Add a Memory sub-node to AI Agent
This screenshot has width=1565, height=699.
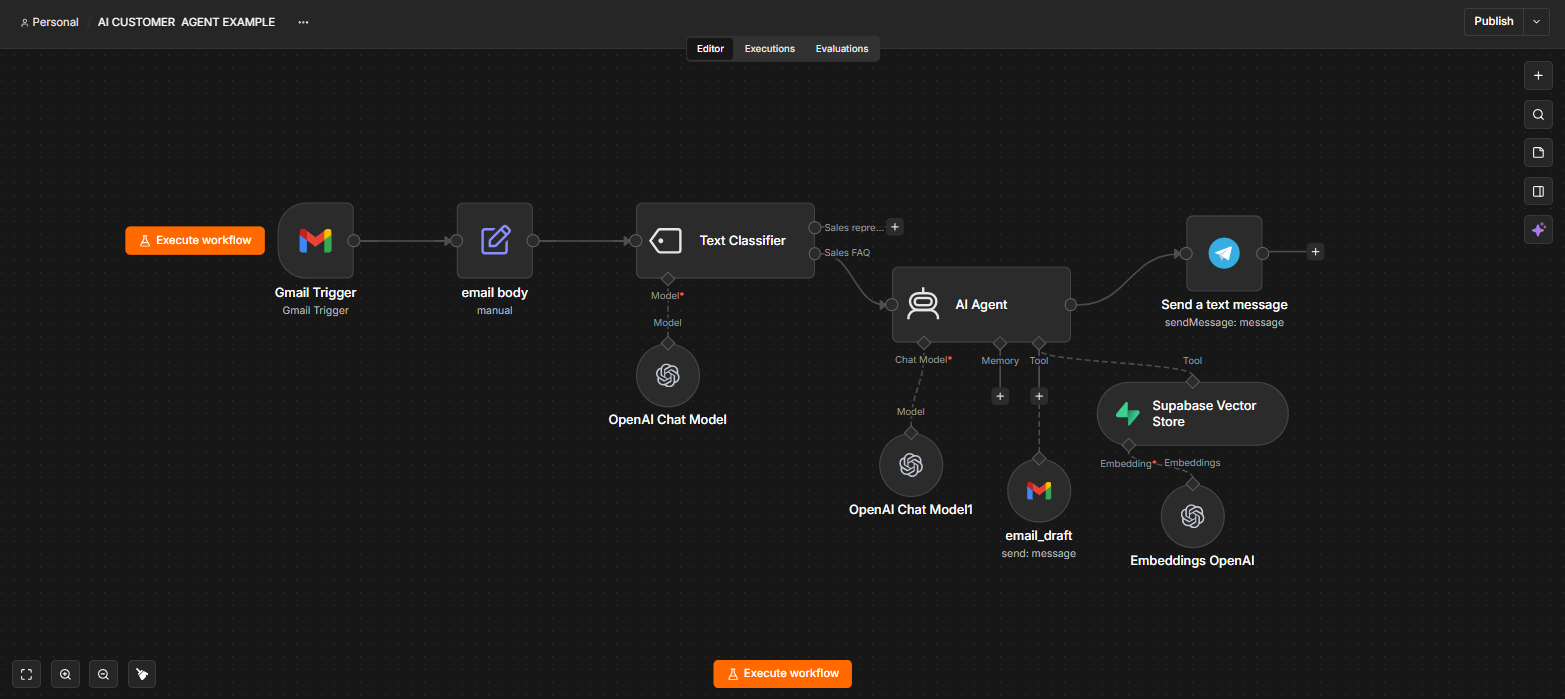tap(999, 396)
